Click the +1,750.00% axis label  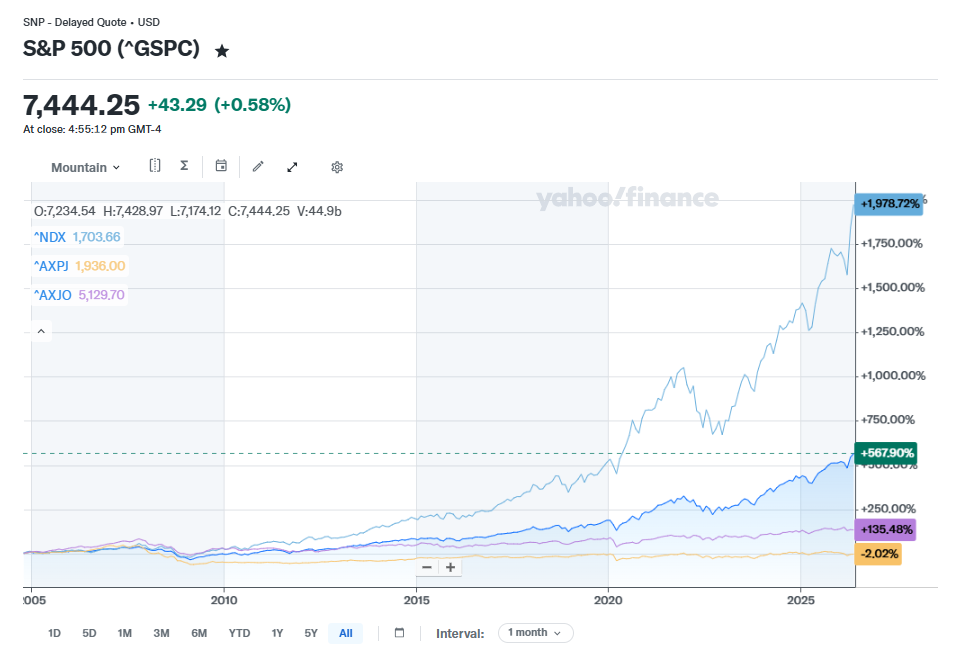tap(892, 244)
